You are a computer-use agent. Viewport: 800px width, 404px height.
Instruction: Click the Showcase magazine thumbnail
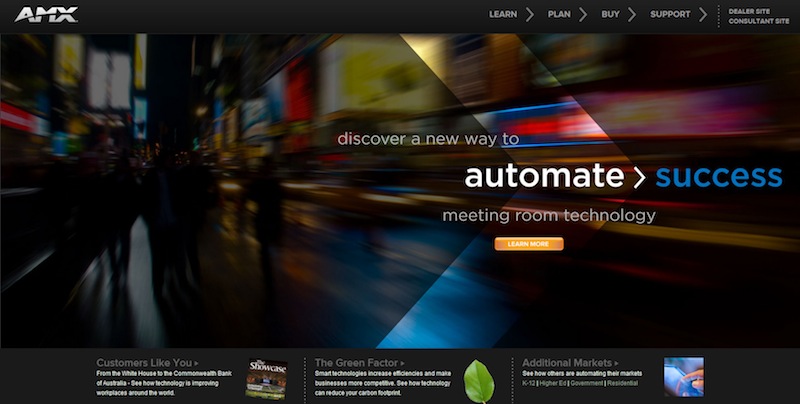click(266, 378)
